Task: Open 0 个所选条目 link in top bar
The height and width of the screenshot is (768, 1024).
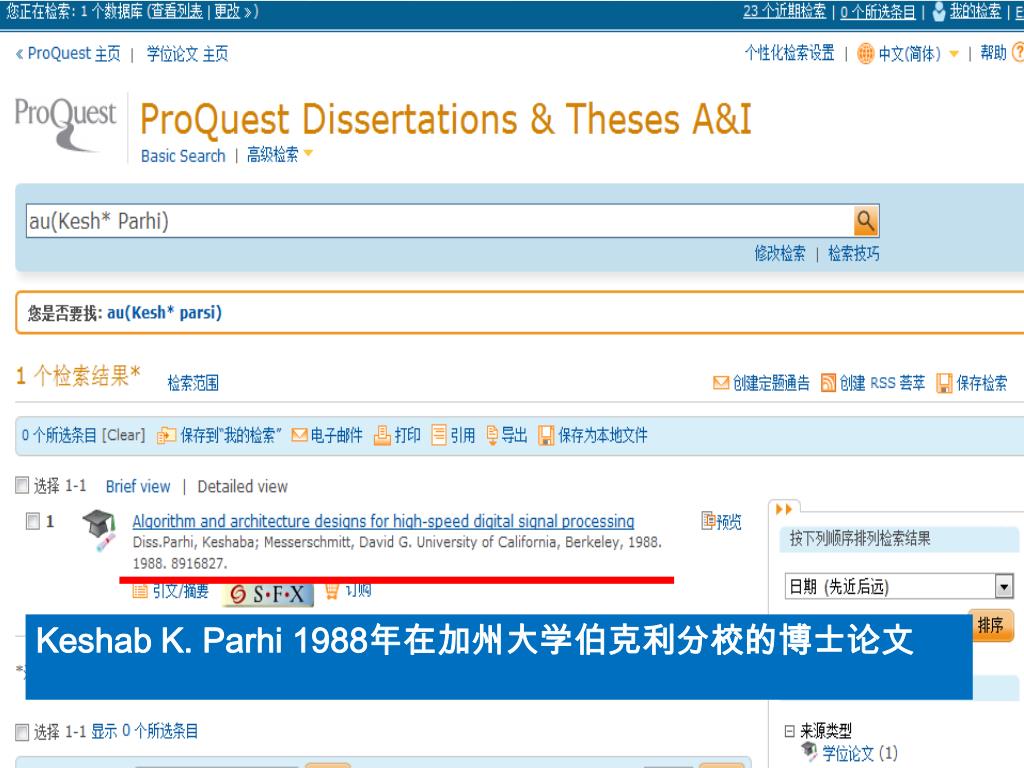Action: point(878,12)
